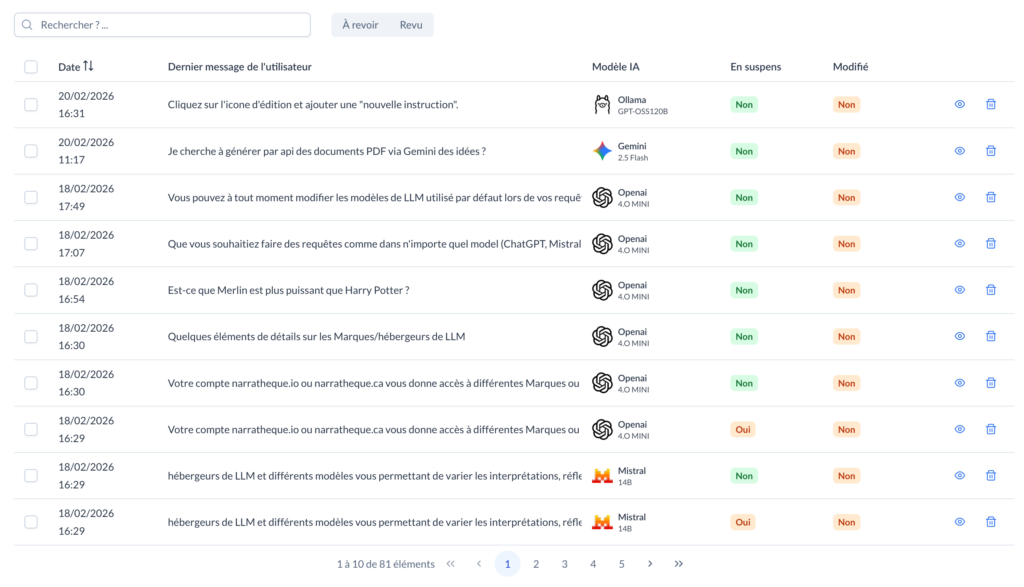
Task: View the Harry Potter Merlin conversation
Action: pyautogui.click(x=959, y=290)
